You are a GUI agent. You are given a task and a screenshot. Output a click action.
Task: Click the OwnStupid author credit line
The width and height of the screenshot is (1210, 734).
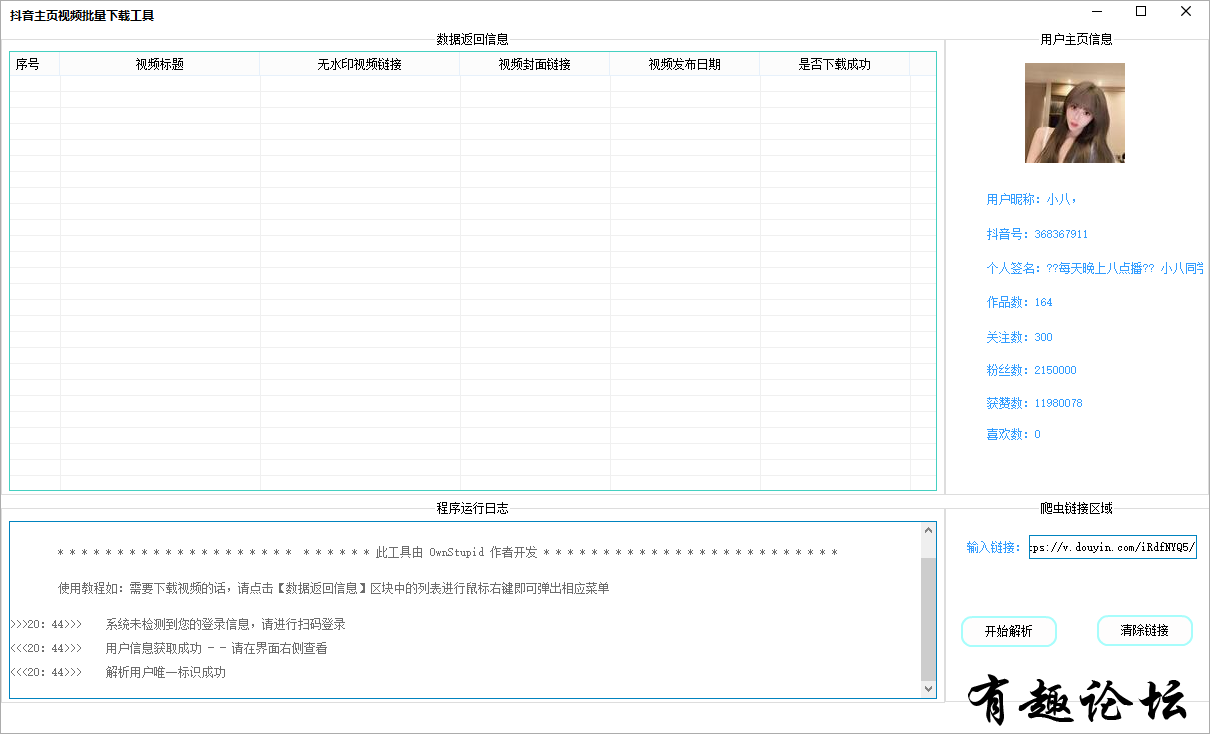pos(448,552)
